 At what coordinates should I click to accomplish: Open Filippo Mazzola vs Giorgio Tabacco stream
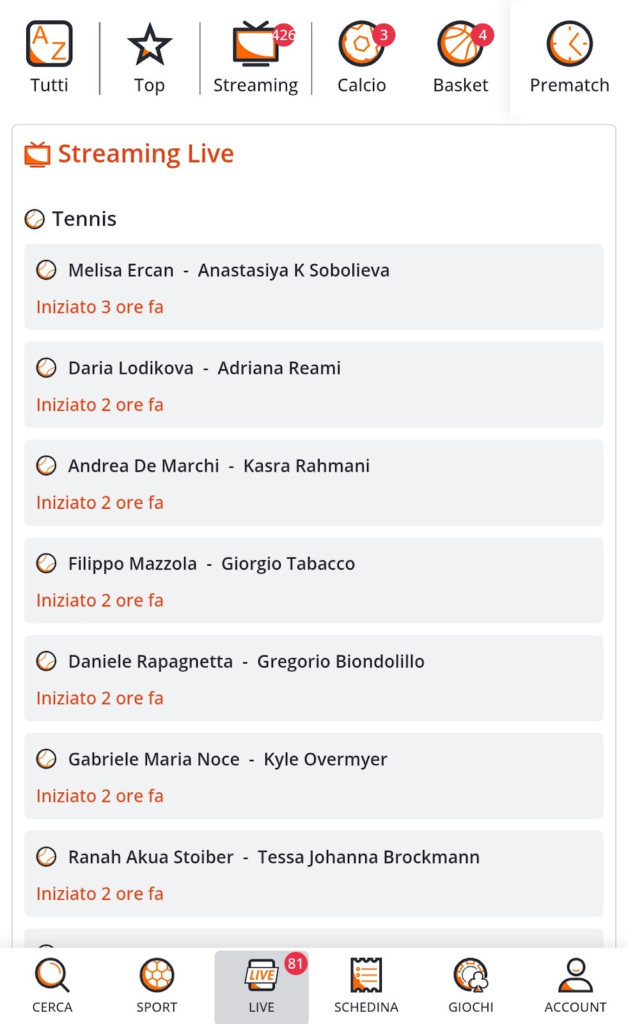tap(314, 581)
